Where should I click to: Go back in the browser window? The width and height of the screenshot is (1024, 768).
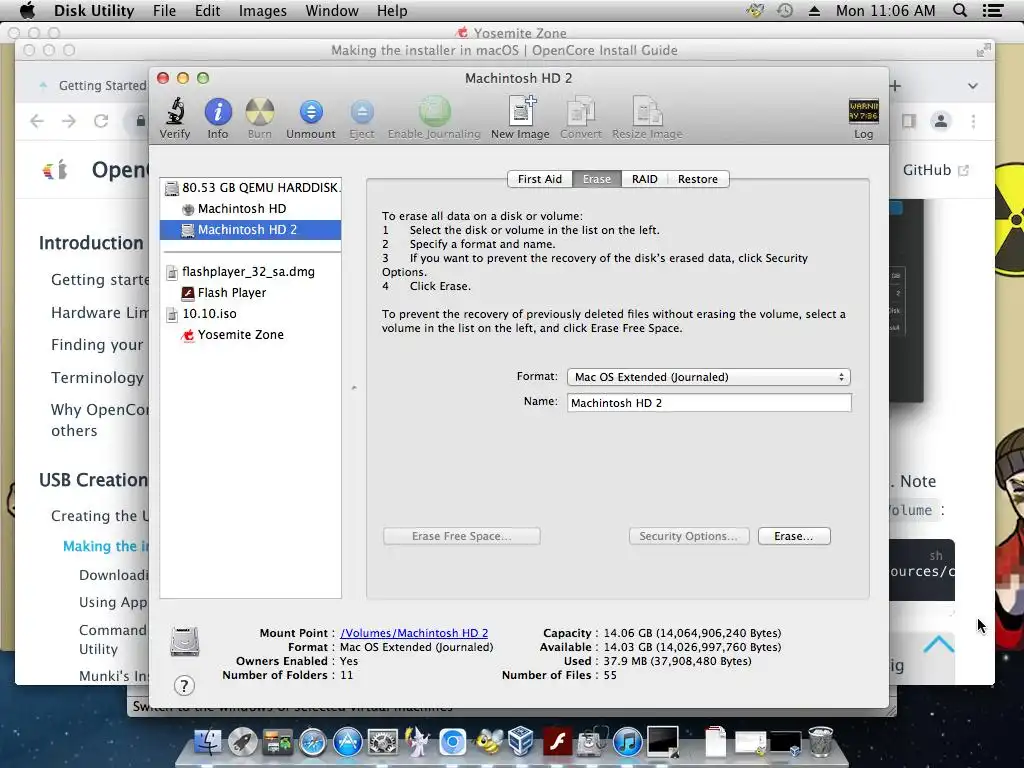click(x=37, y=121)
